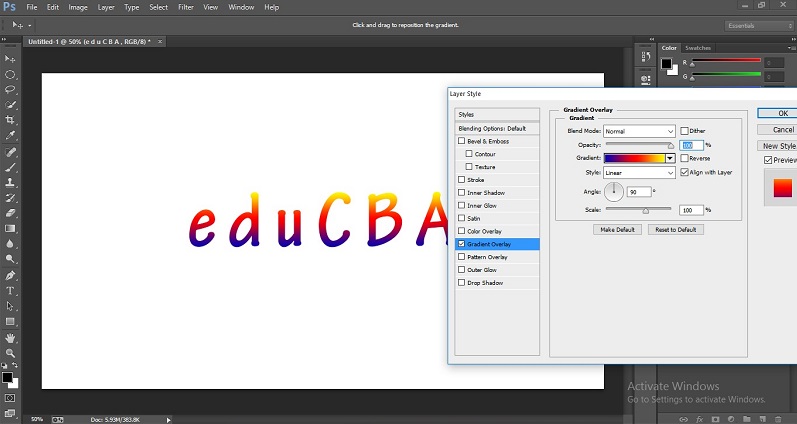The image size is (797, 424).
Task: Select Blending Options: Default entry
Action: [x=497, y=129]
